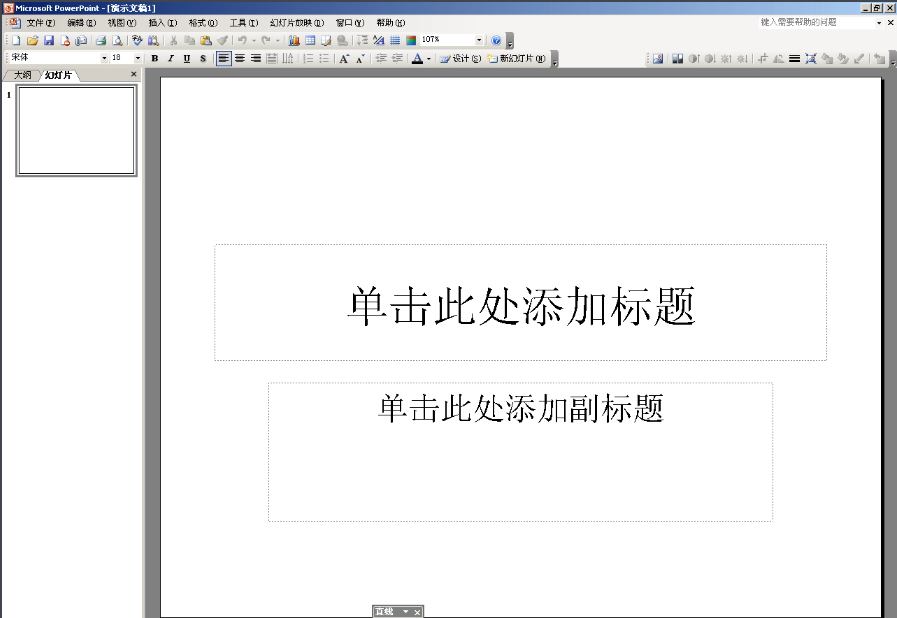897x618 pixels.
Task: Expand the undo history dropdown arrow
Action: tap(253, 41)
